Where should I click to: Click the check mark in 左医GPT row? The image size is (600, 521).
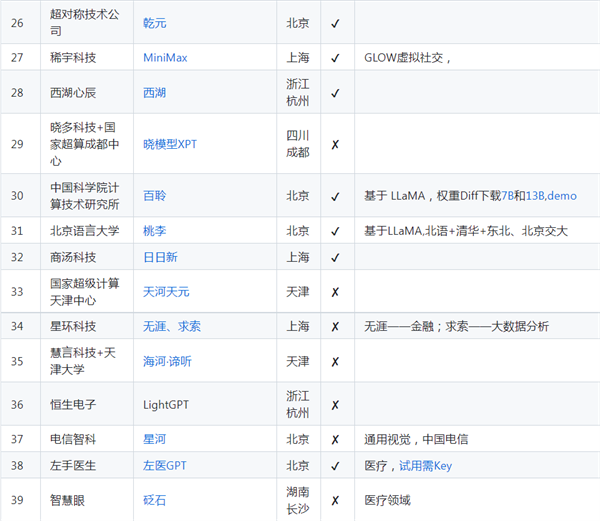click(335, 466)
